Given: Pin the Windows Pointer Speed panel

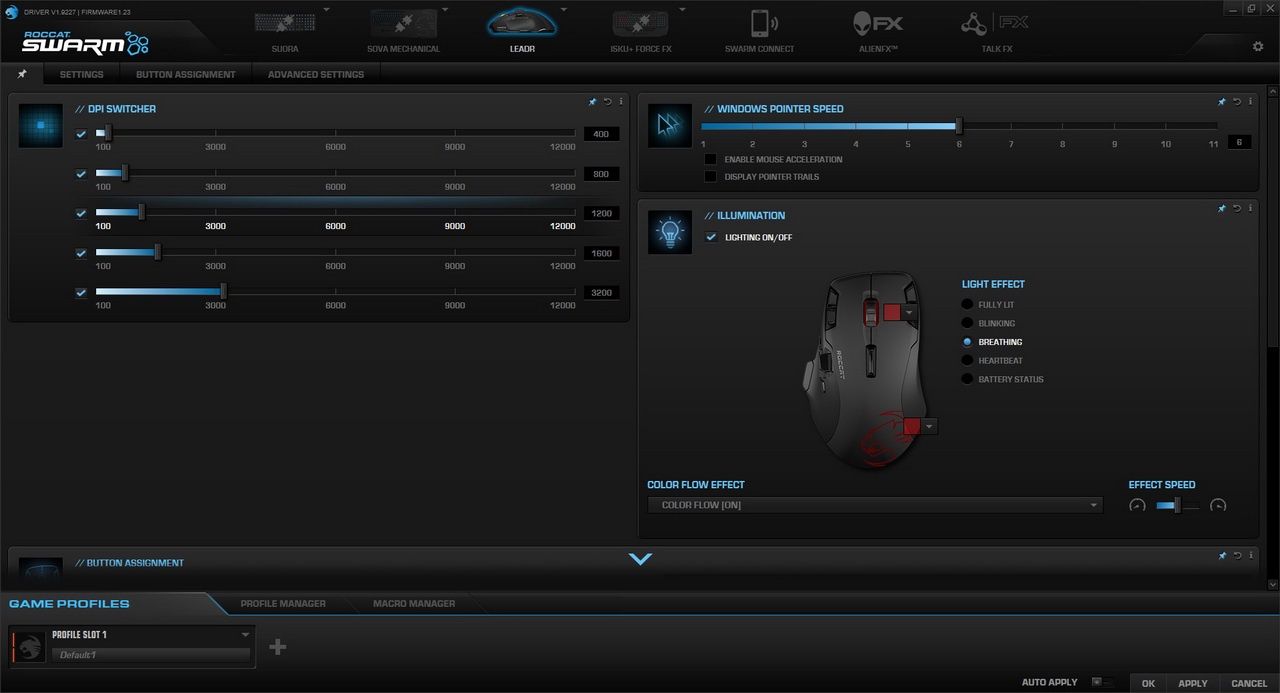Looking at the screenshot, I should click(x=1222, y=101).
